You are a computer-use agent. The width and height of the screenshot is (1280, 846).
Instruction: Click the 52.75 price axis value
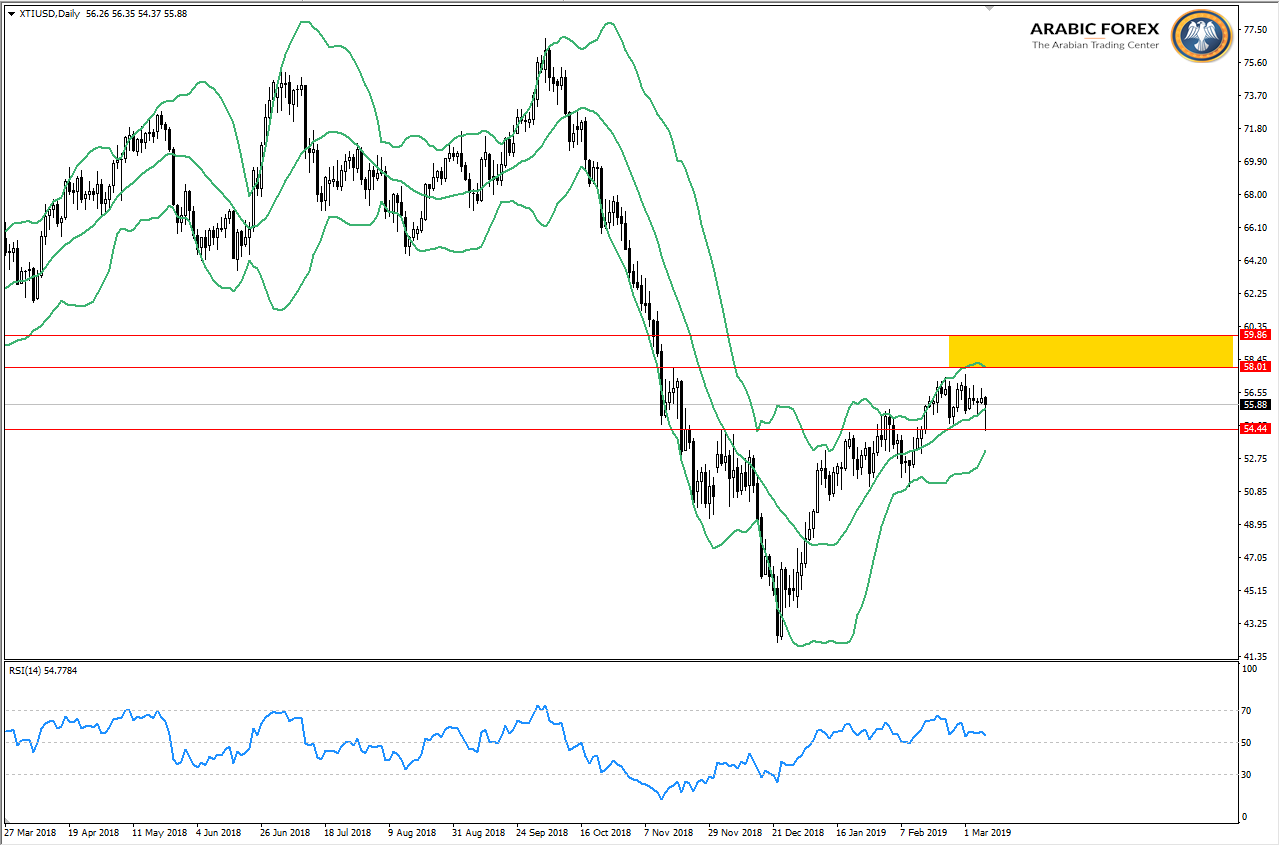(1254, 458)
